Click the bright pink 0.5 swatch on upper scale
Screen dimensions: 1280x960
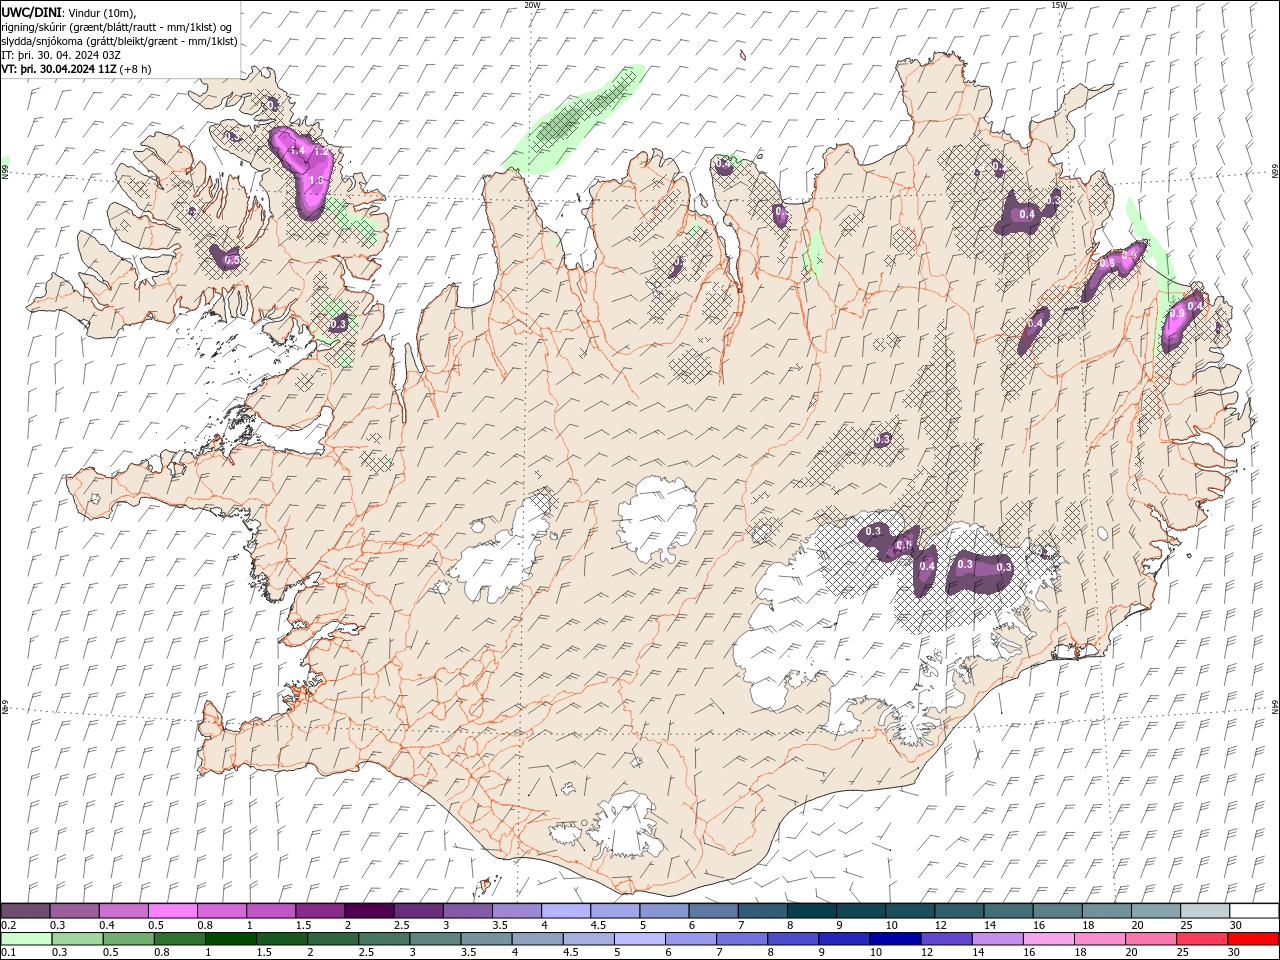tap(172, 911)
